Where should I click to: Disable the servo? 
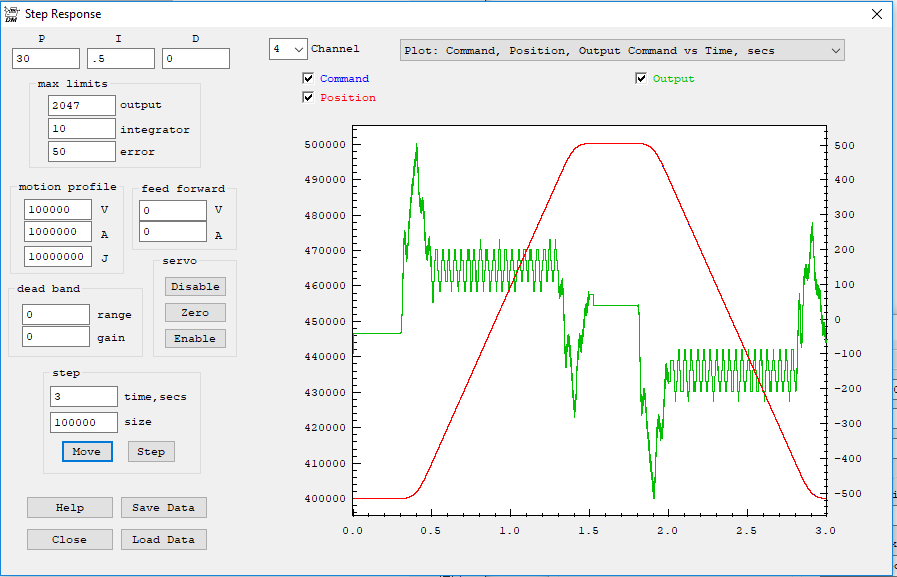195,286
